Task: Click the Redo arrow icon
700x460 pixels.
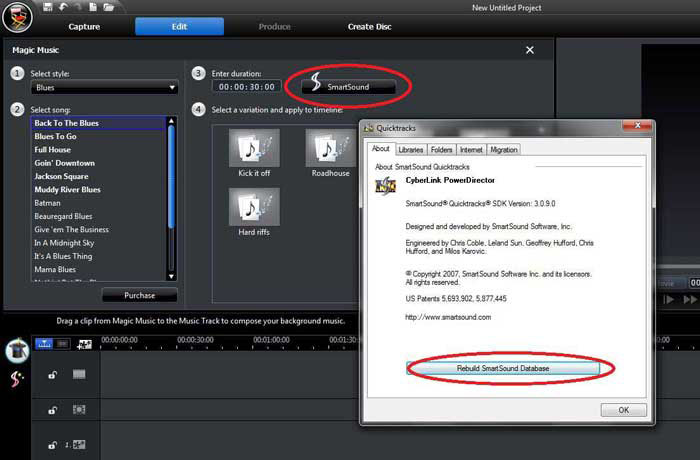Action: 79,6
